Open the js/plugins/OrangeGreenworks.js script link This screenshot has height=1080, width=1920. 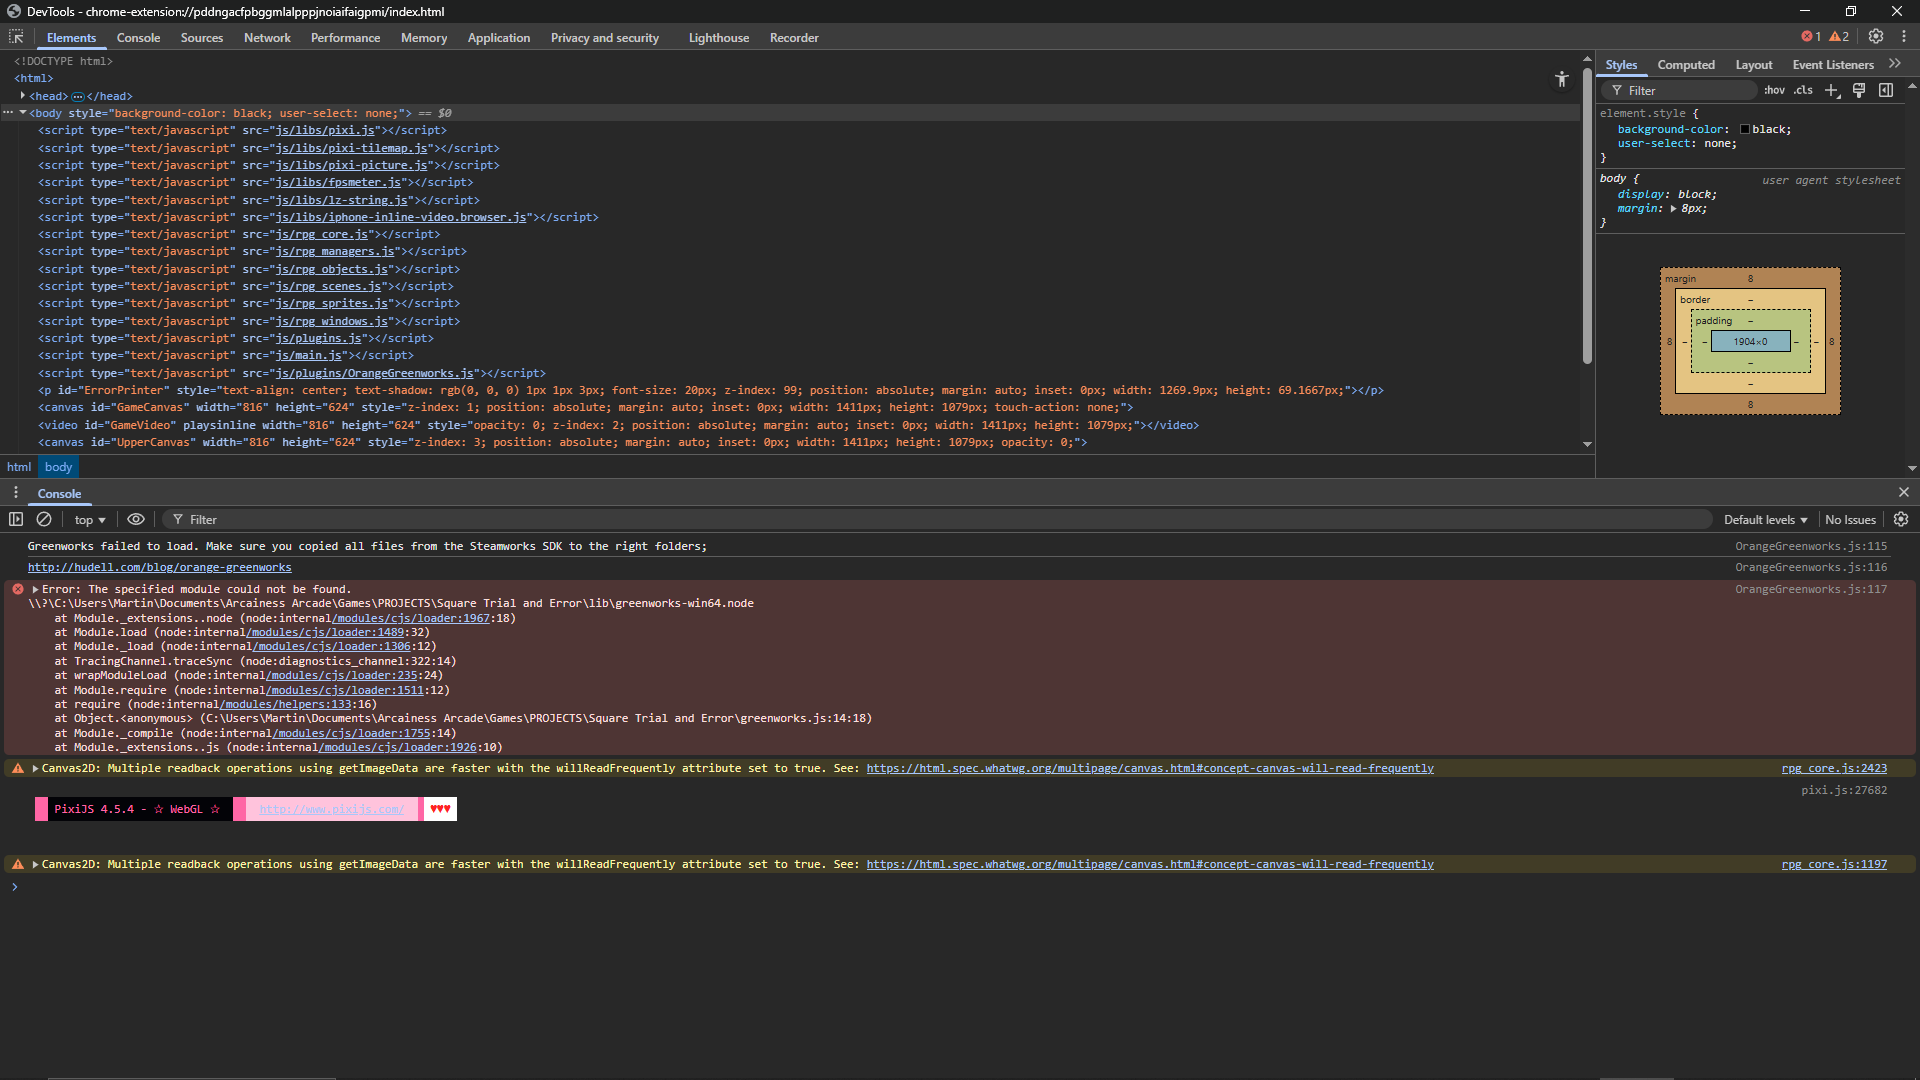(375, 374)
